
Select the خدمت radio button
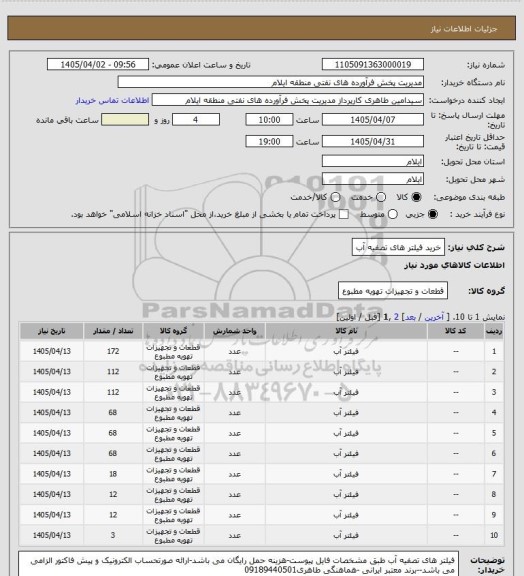click(x=381, y=197)
